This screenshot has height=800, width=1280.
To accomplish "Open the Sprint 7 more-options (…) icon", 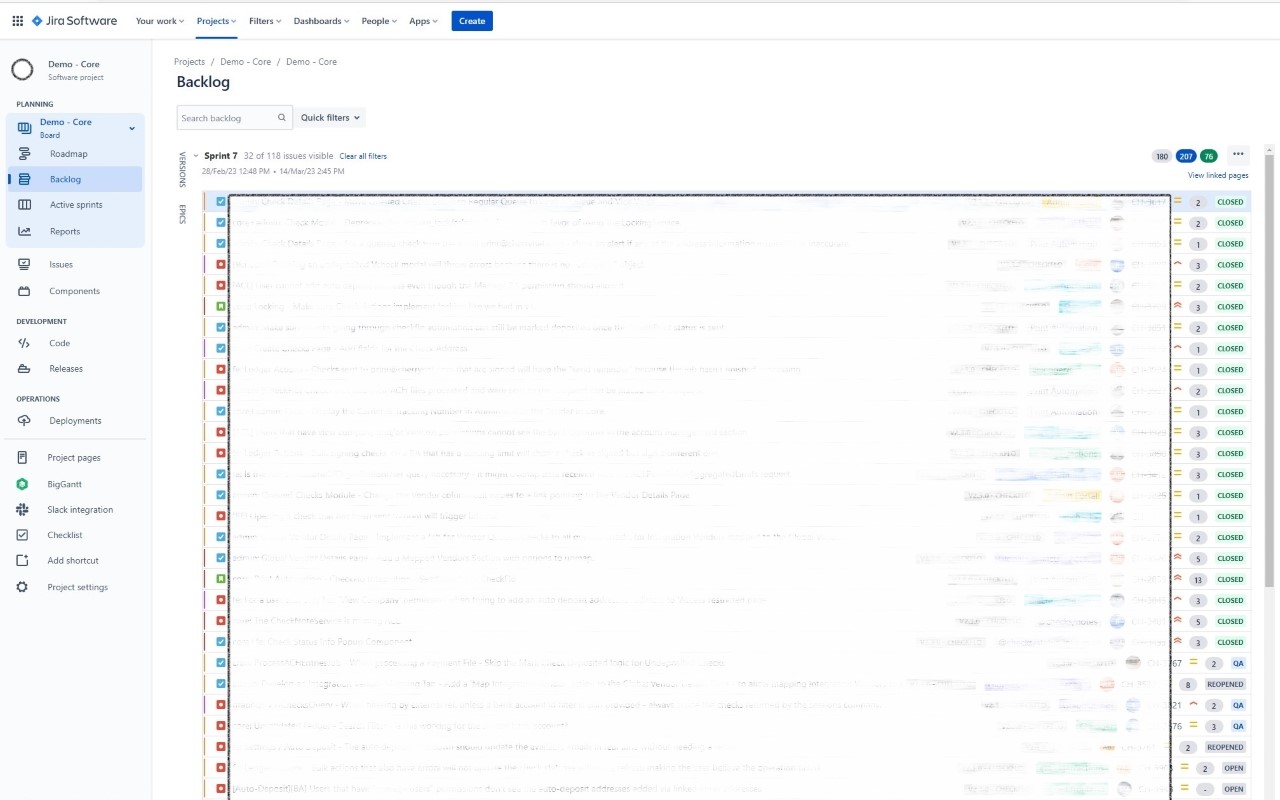I will click(1238, 155).
